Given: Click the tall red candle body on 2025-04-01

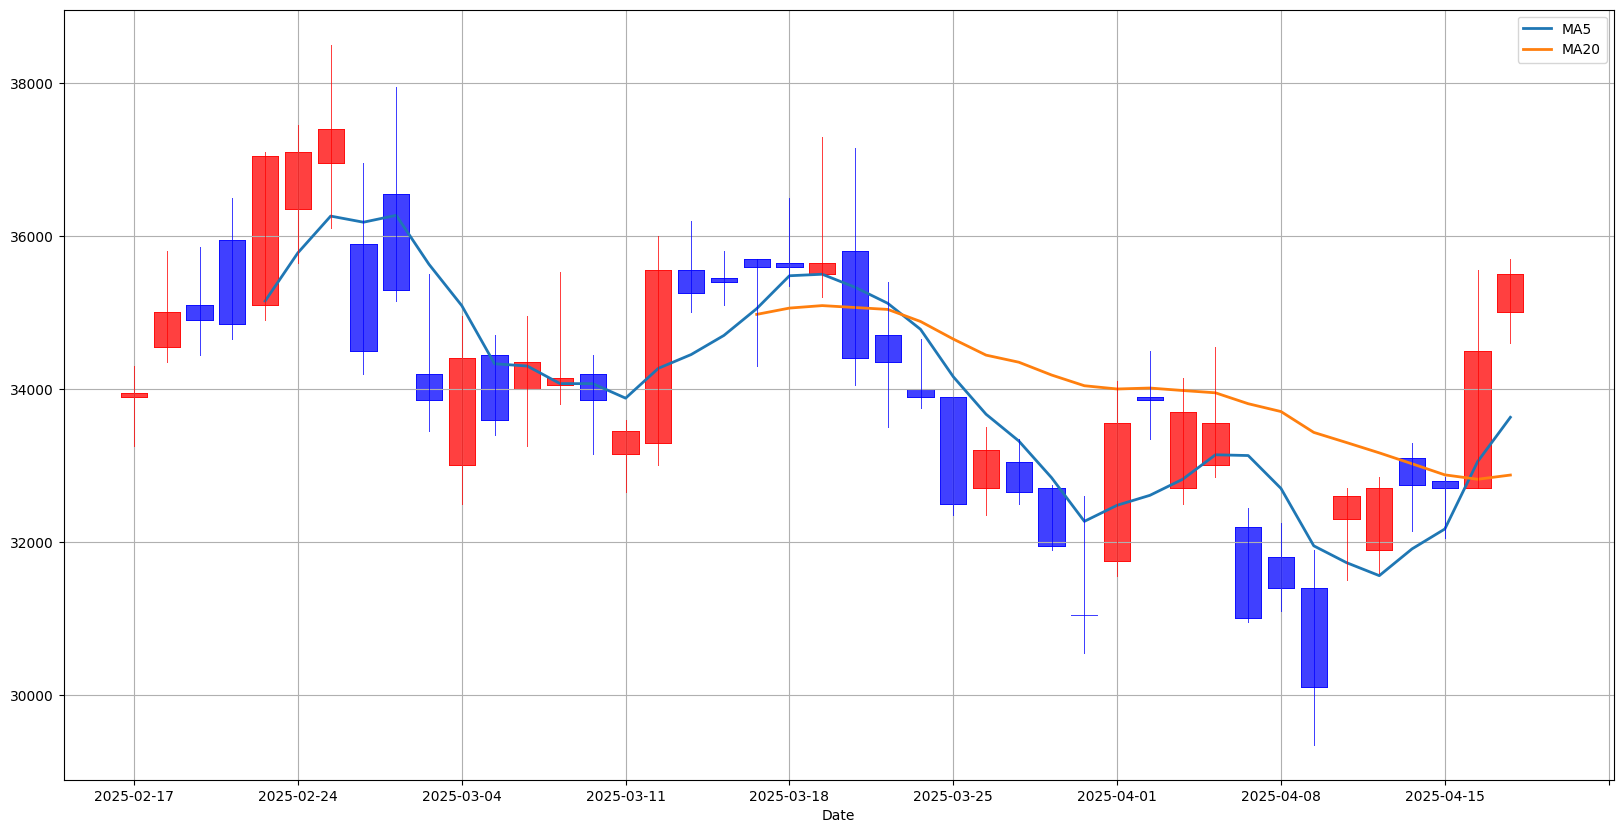Looking at the screenshot, I should click(1117, 492).
